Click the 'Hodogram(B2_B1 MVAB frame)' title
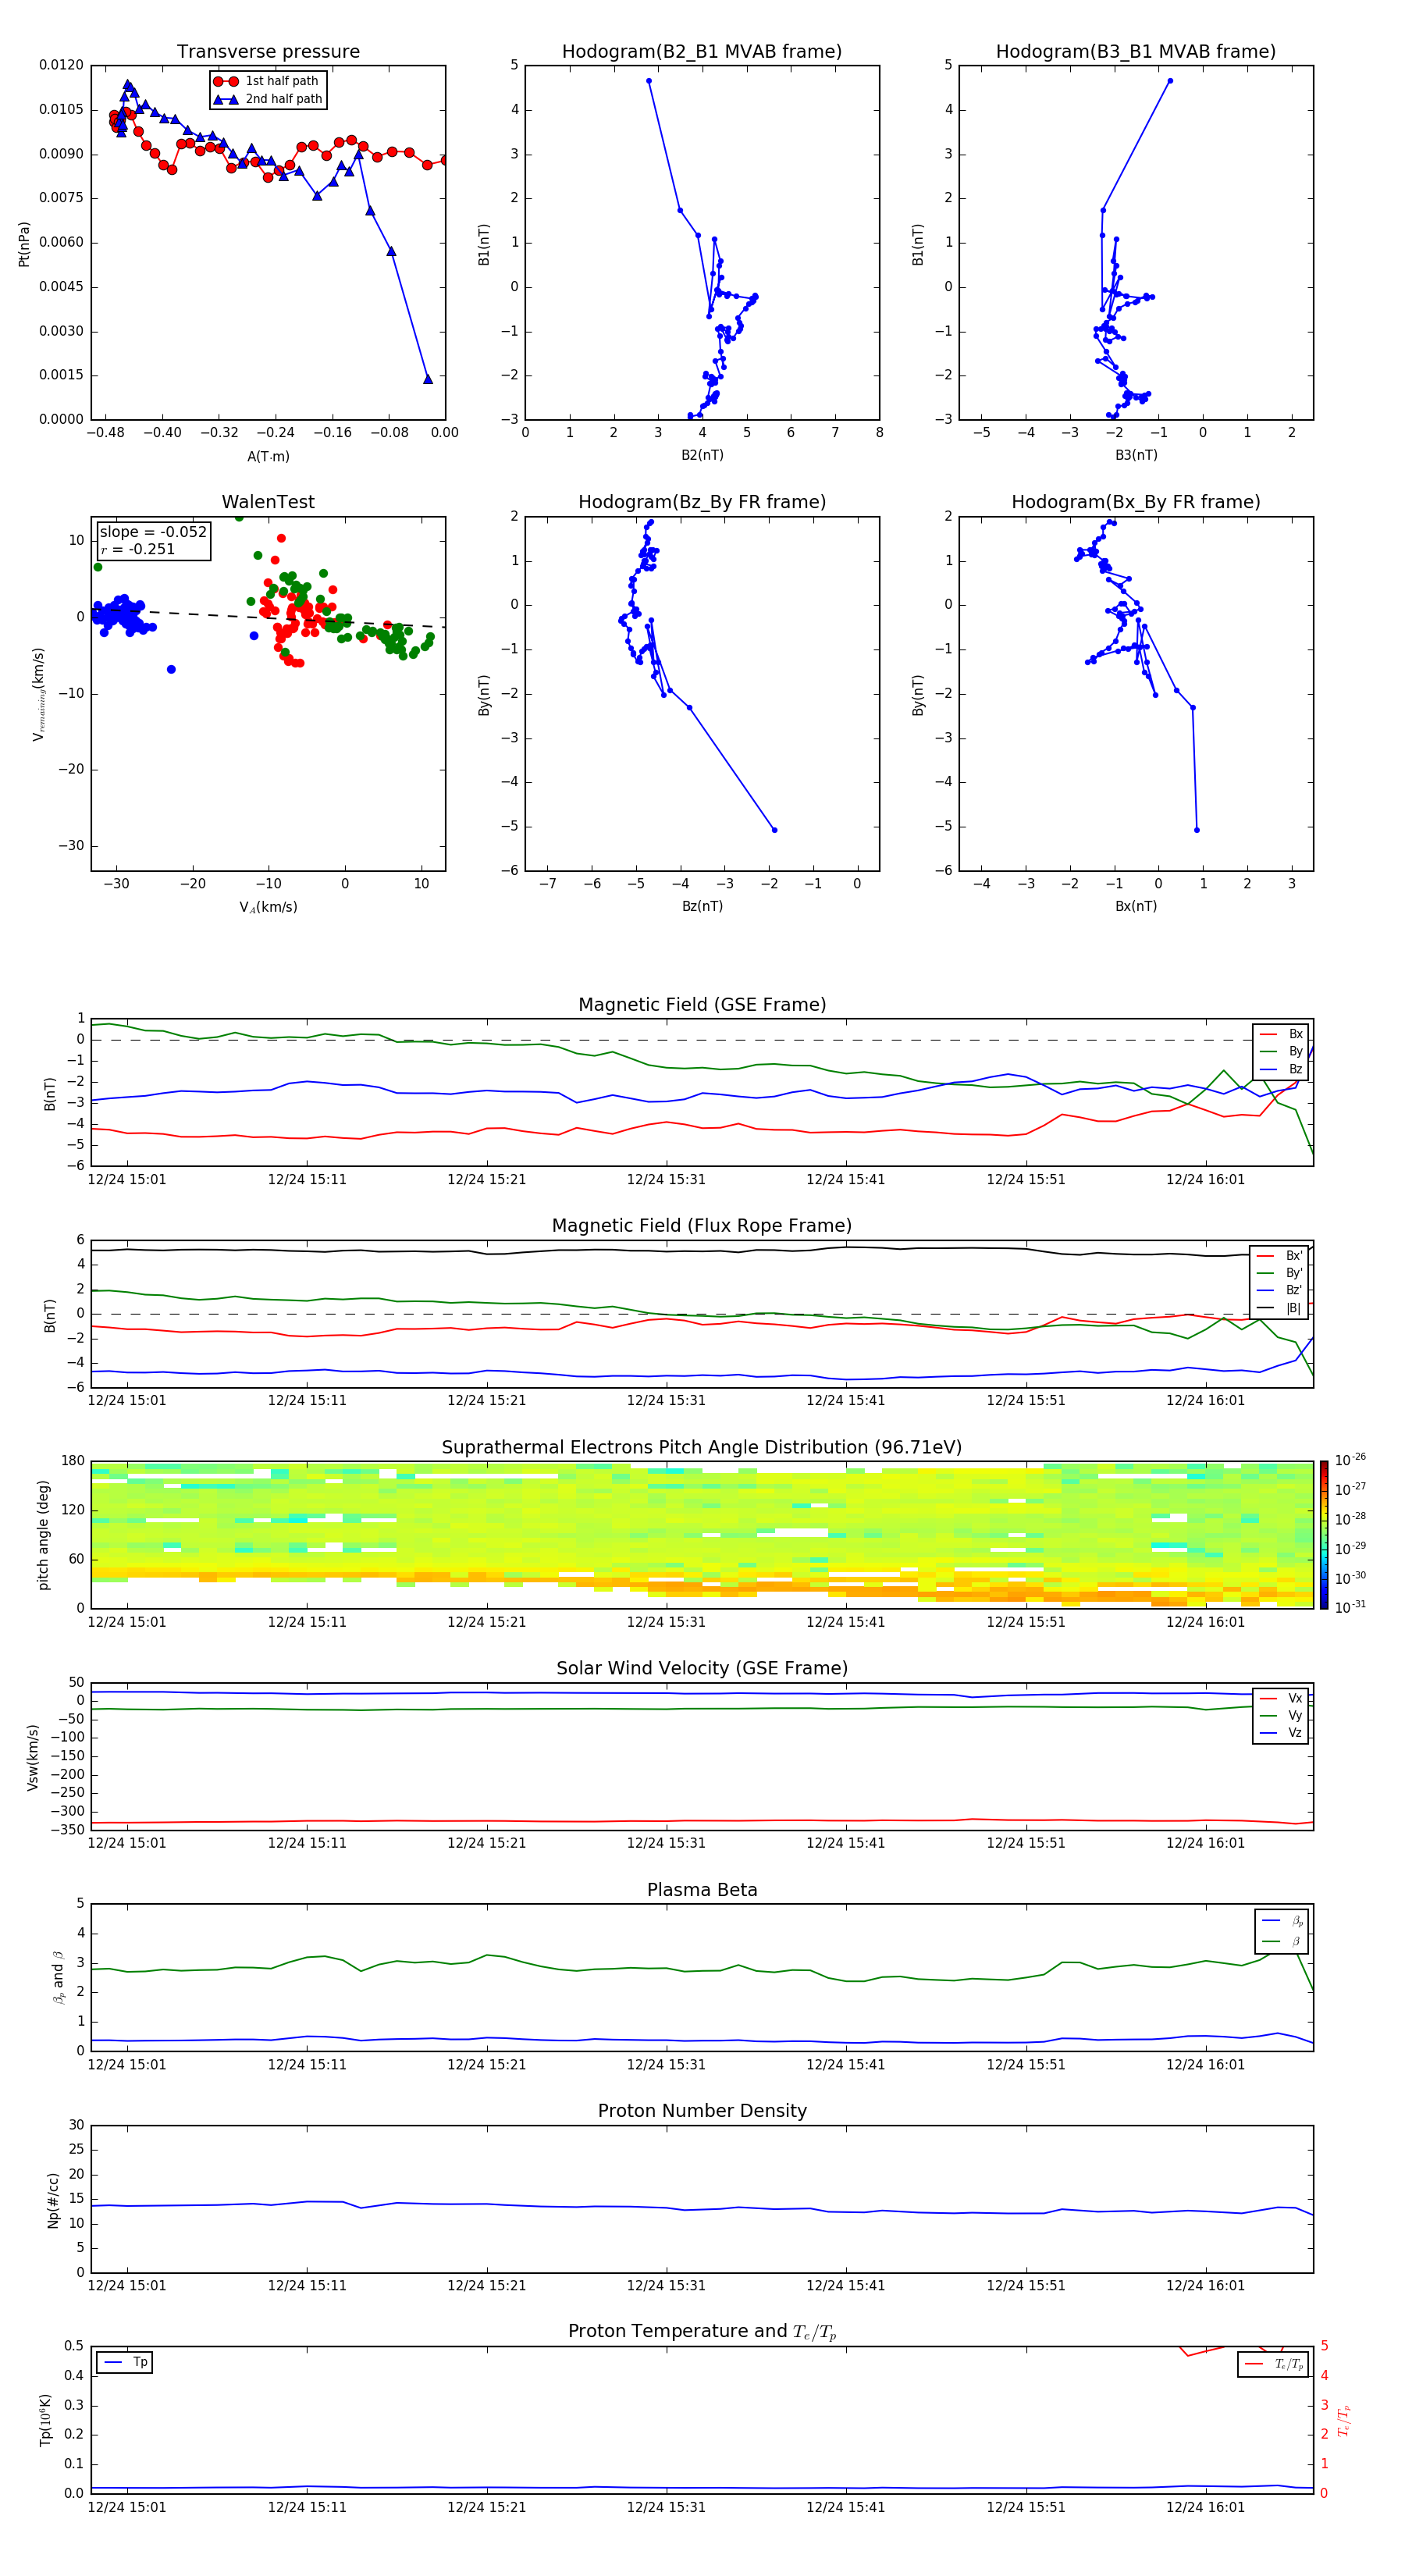The width and height of the screenshot is (1405, 2576). point(702,52)
